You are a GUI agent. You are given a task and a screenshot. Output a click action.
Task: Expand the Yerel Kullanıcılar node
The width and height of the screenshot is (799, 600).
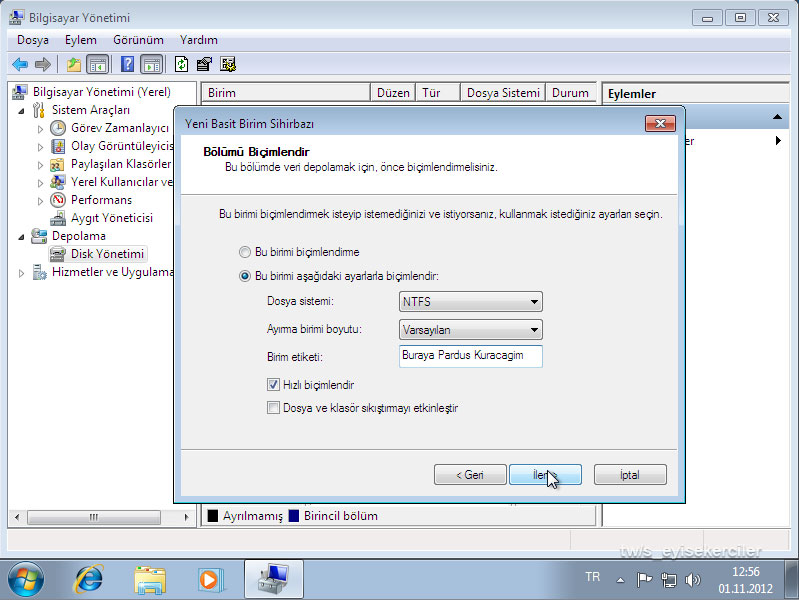pos(40,183)
